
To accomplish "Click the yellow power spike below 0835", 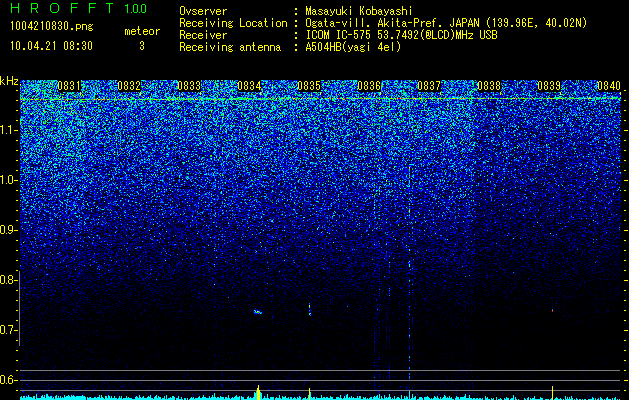I will coord(309,394).
